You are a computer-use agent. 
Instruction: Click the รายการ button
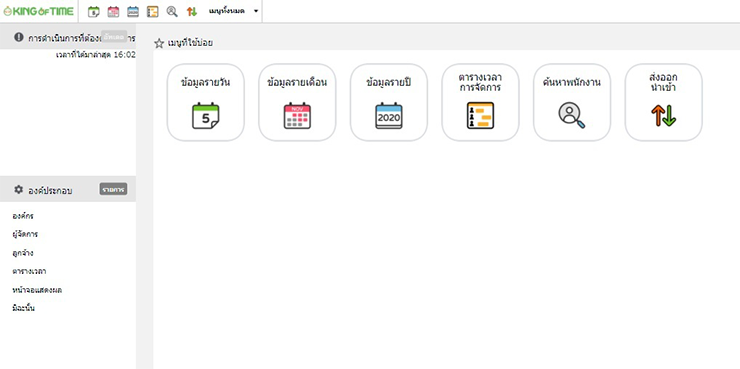pos(113,189)
